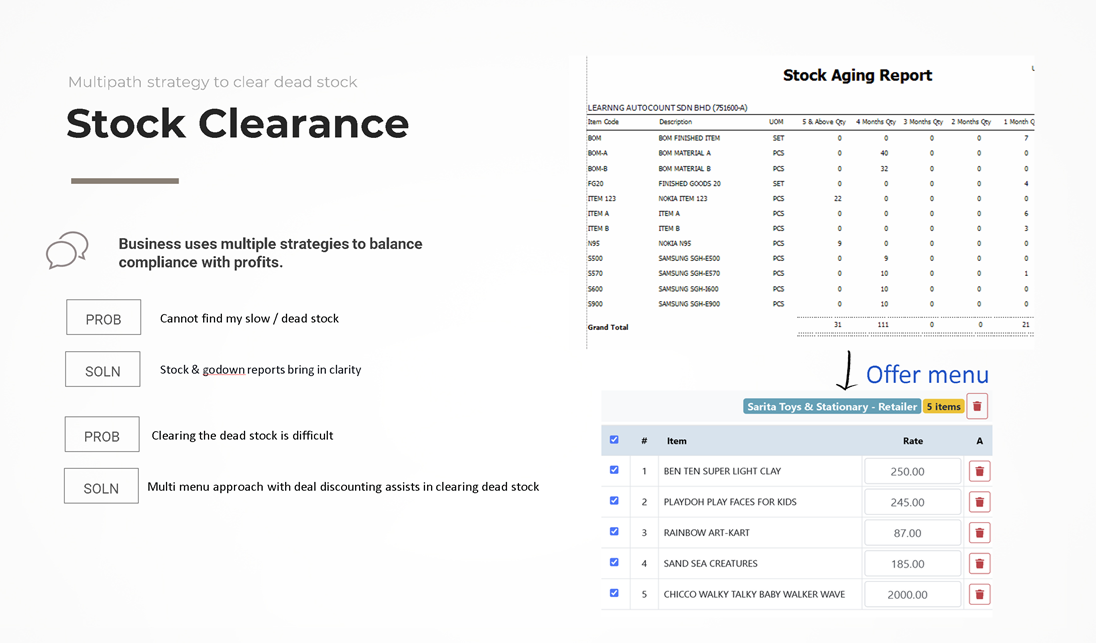This screenshot has width=1096, height=643.
Task: Click the NOKIA N95 description
Action: coord(675,243)
